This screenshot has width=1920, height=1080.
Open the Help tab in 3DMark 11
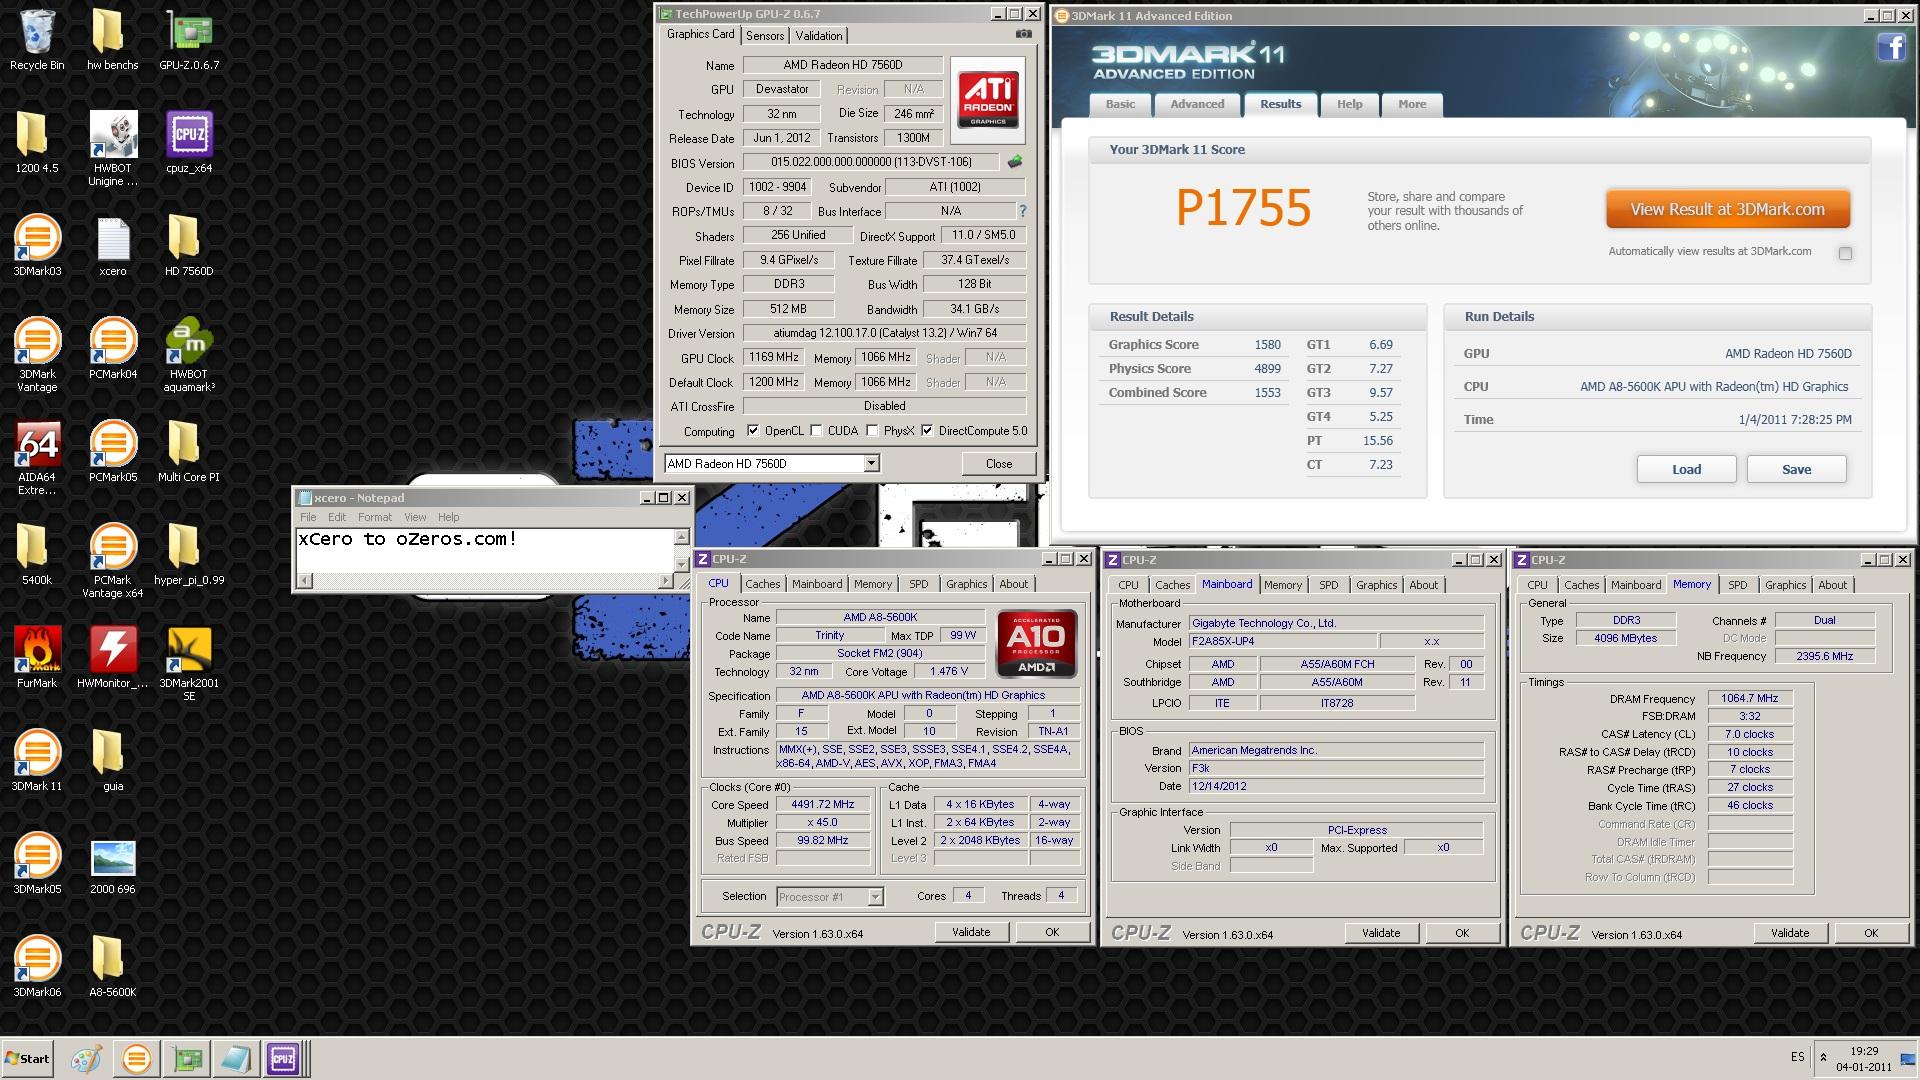click(x=1349, y=104)
